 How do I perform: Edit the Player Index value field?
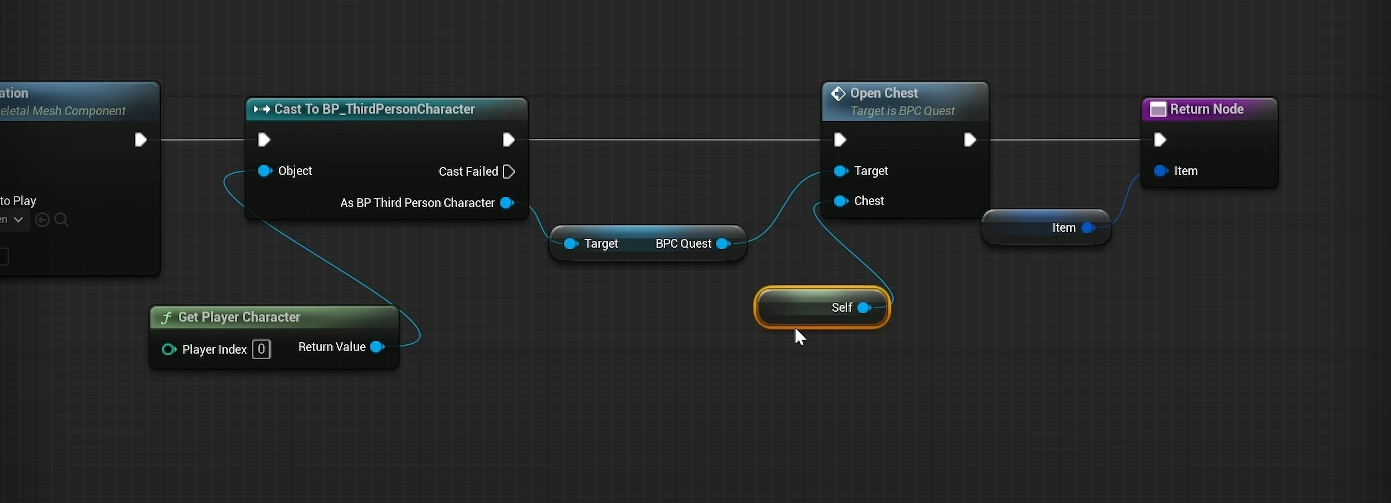click(261, 349)
